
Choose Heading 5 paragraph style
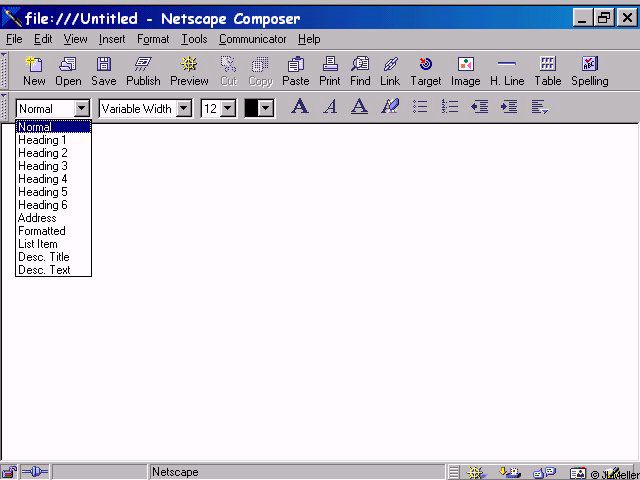(53, 192)
